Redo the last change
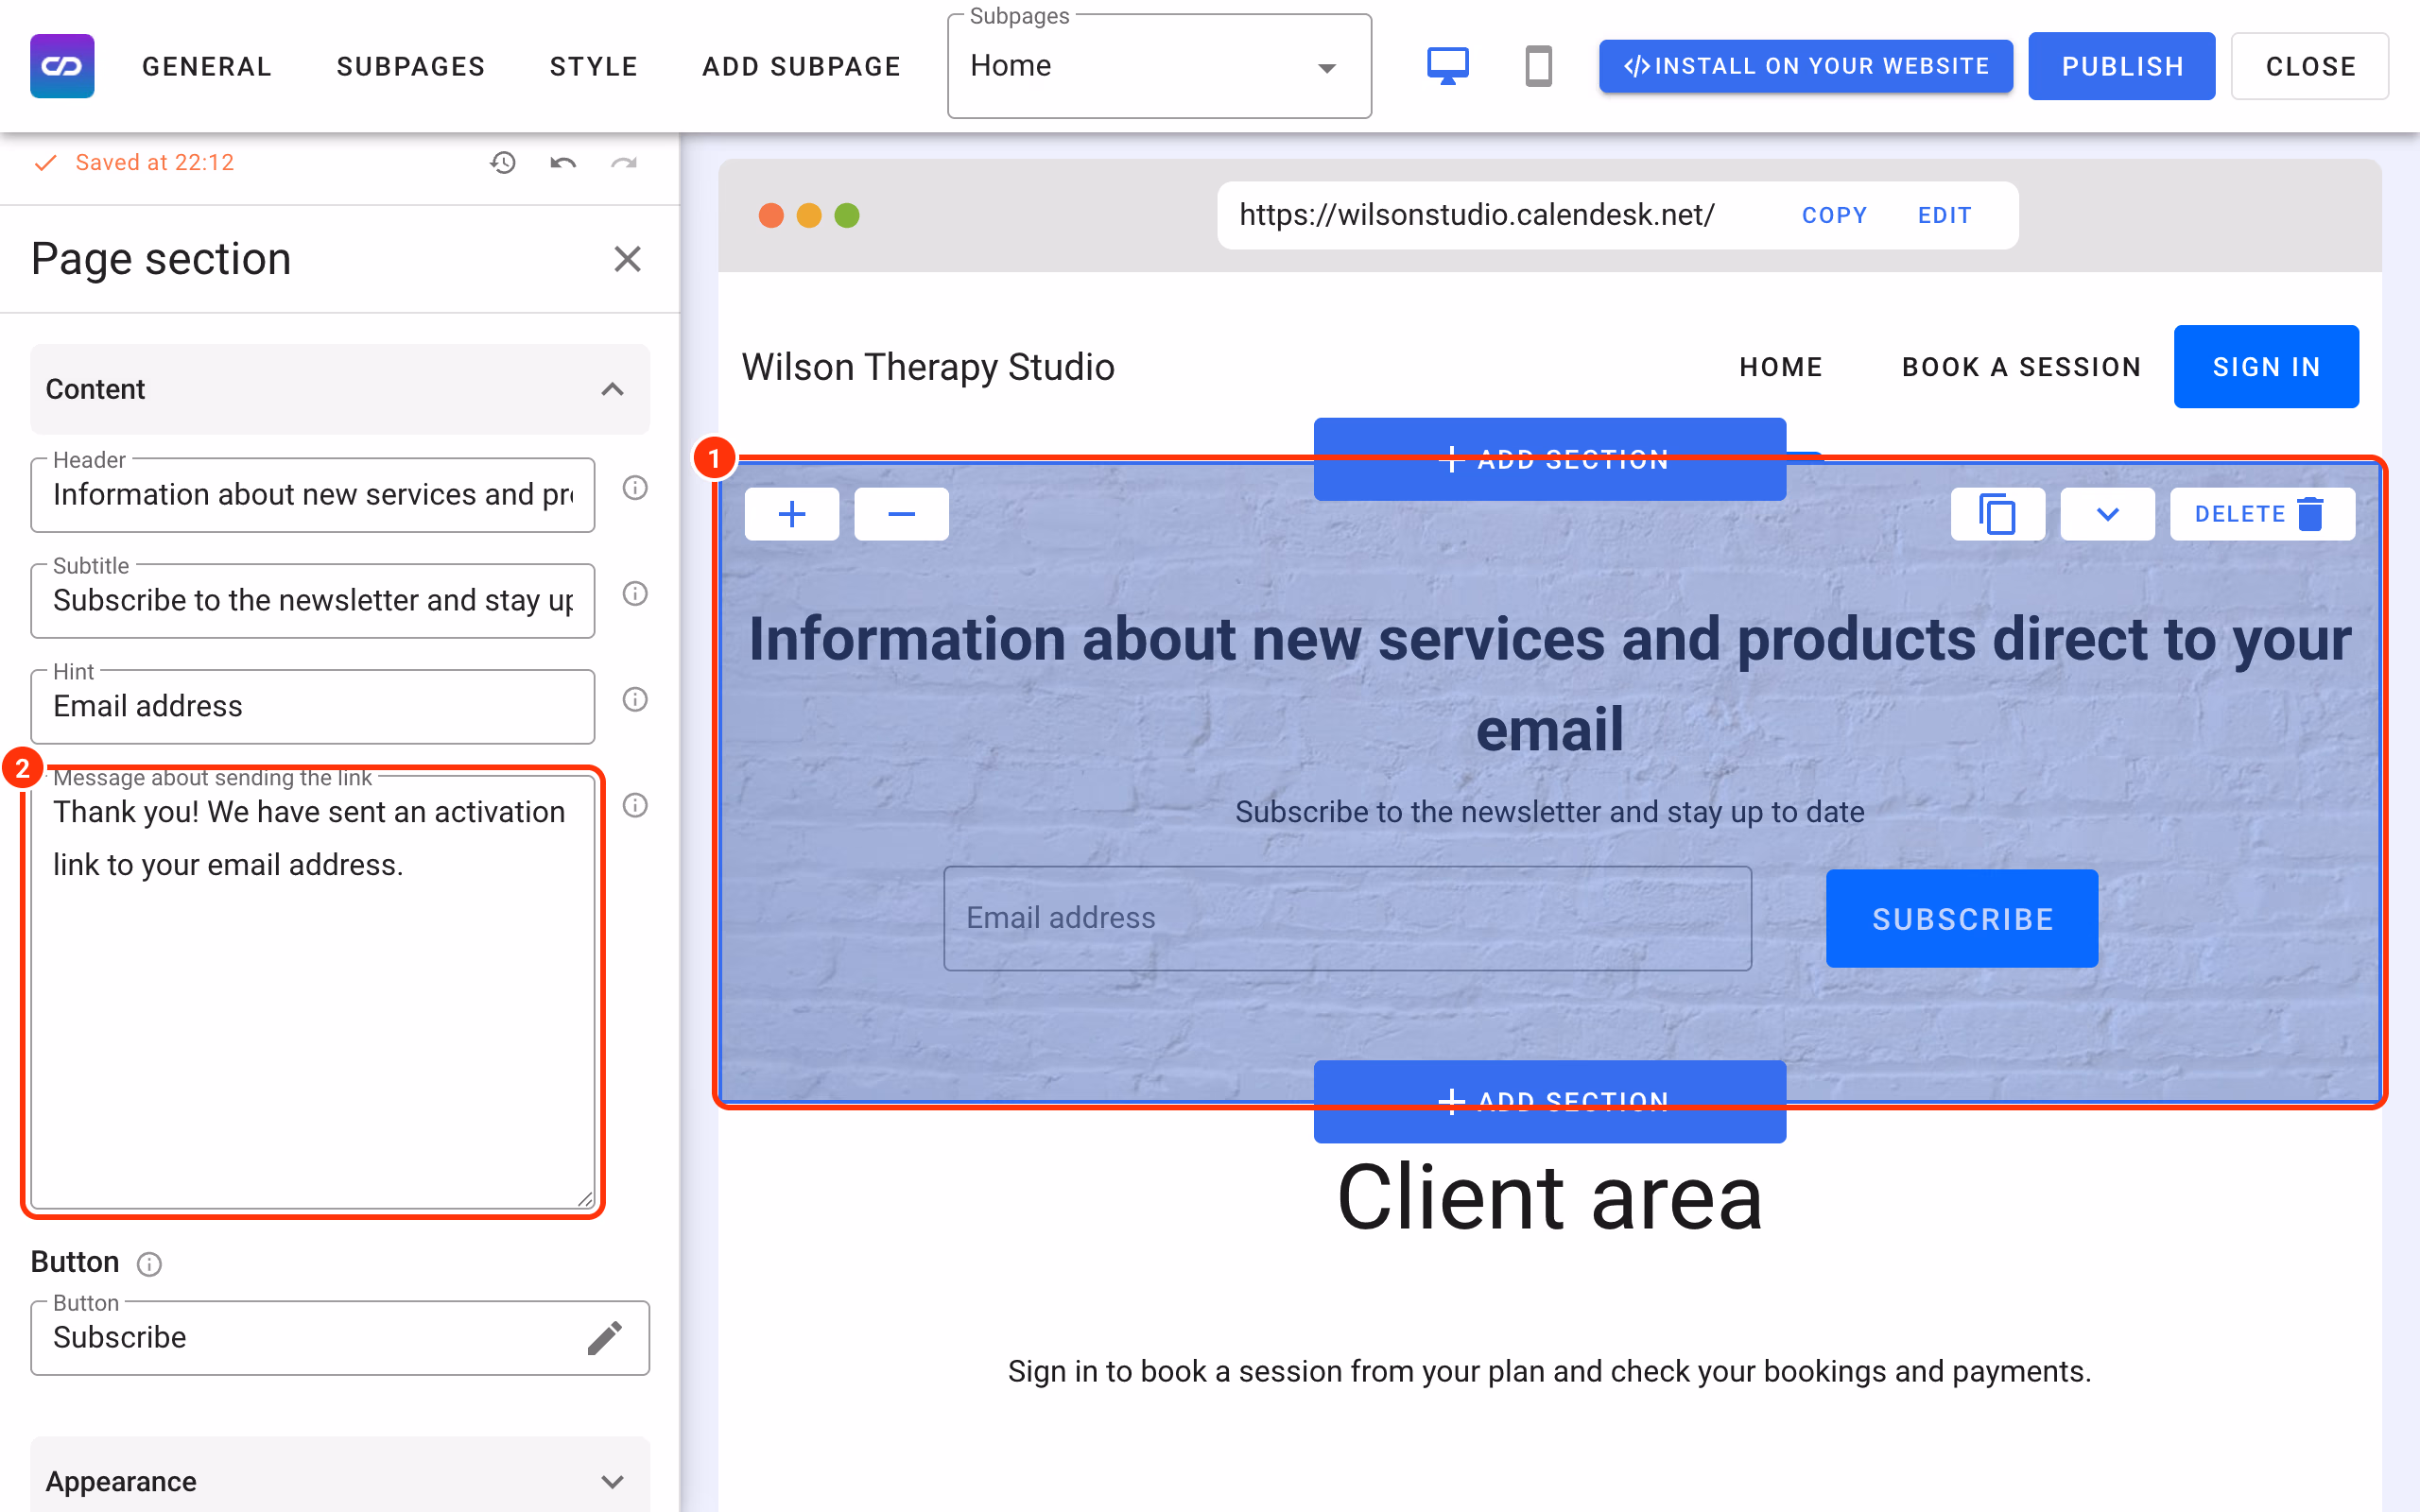The height and width of the screenshot is (1512, 2420). 624,162
